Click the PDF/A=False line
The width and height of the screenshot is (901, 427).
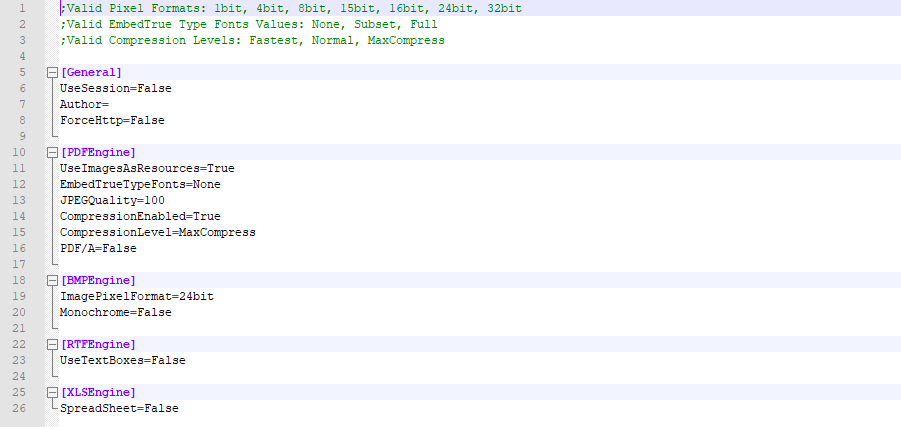(98, 248)
